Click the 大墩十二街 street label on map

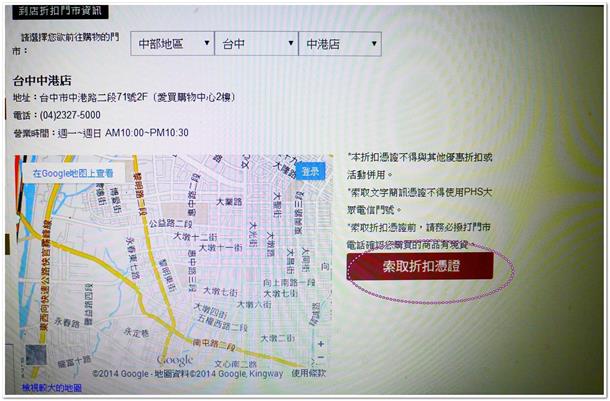click(194, 237)
